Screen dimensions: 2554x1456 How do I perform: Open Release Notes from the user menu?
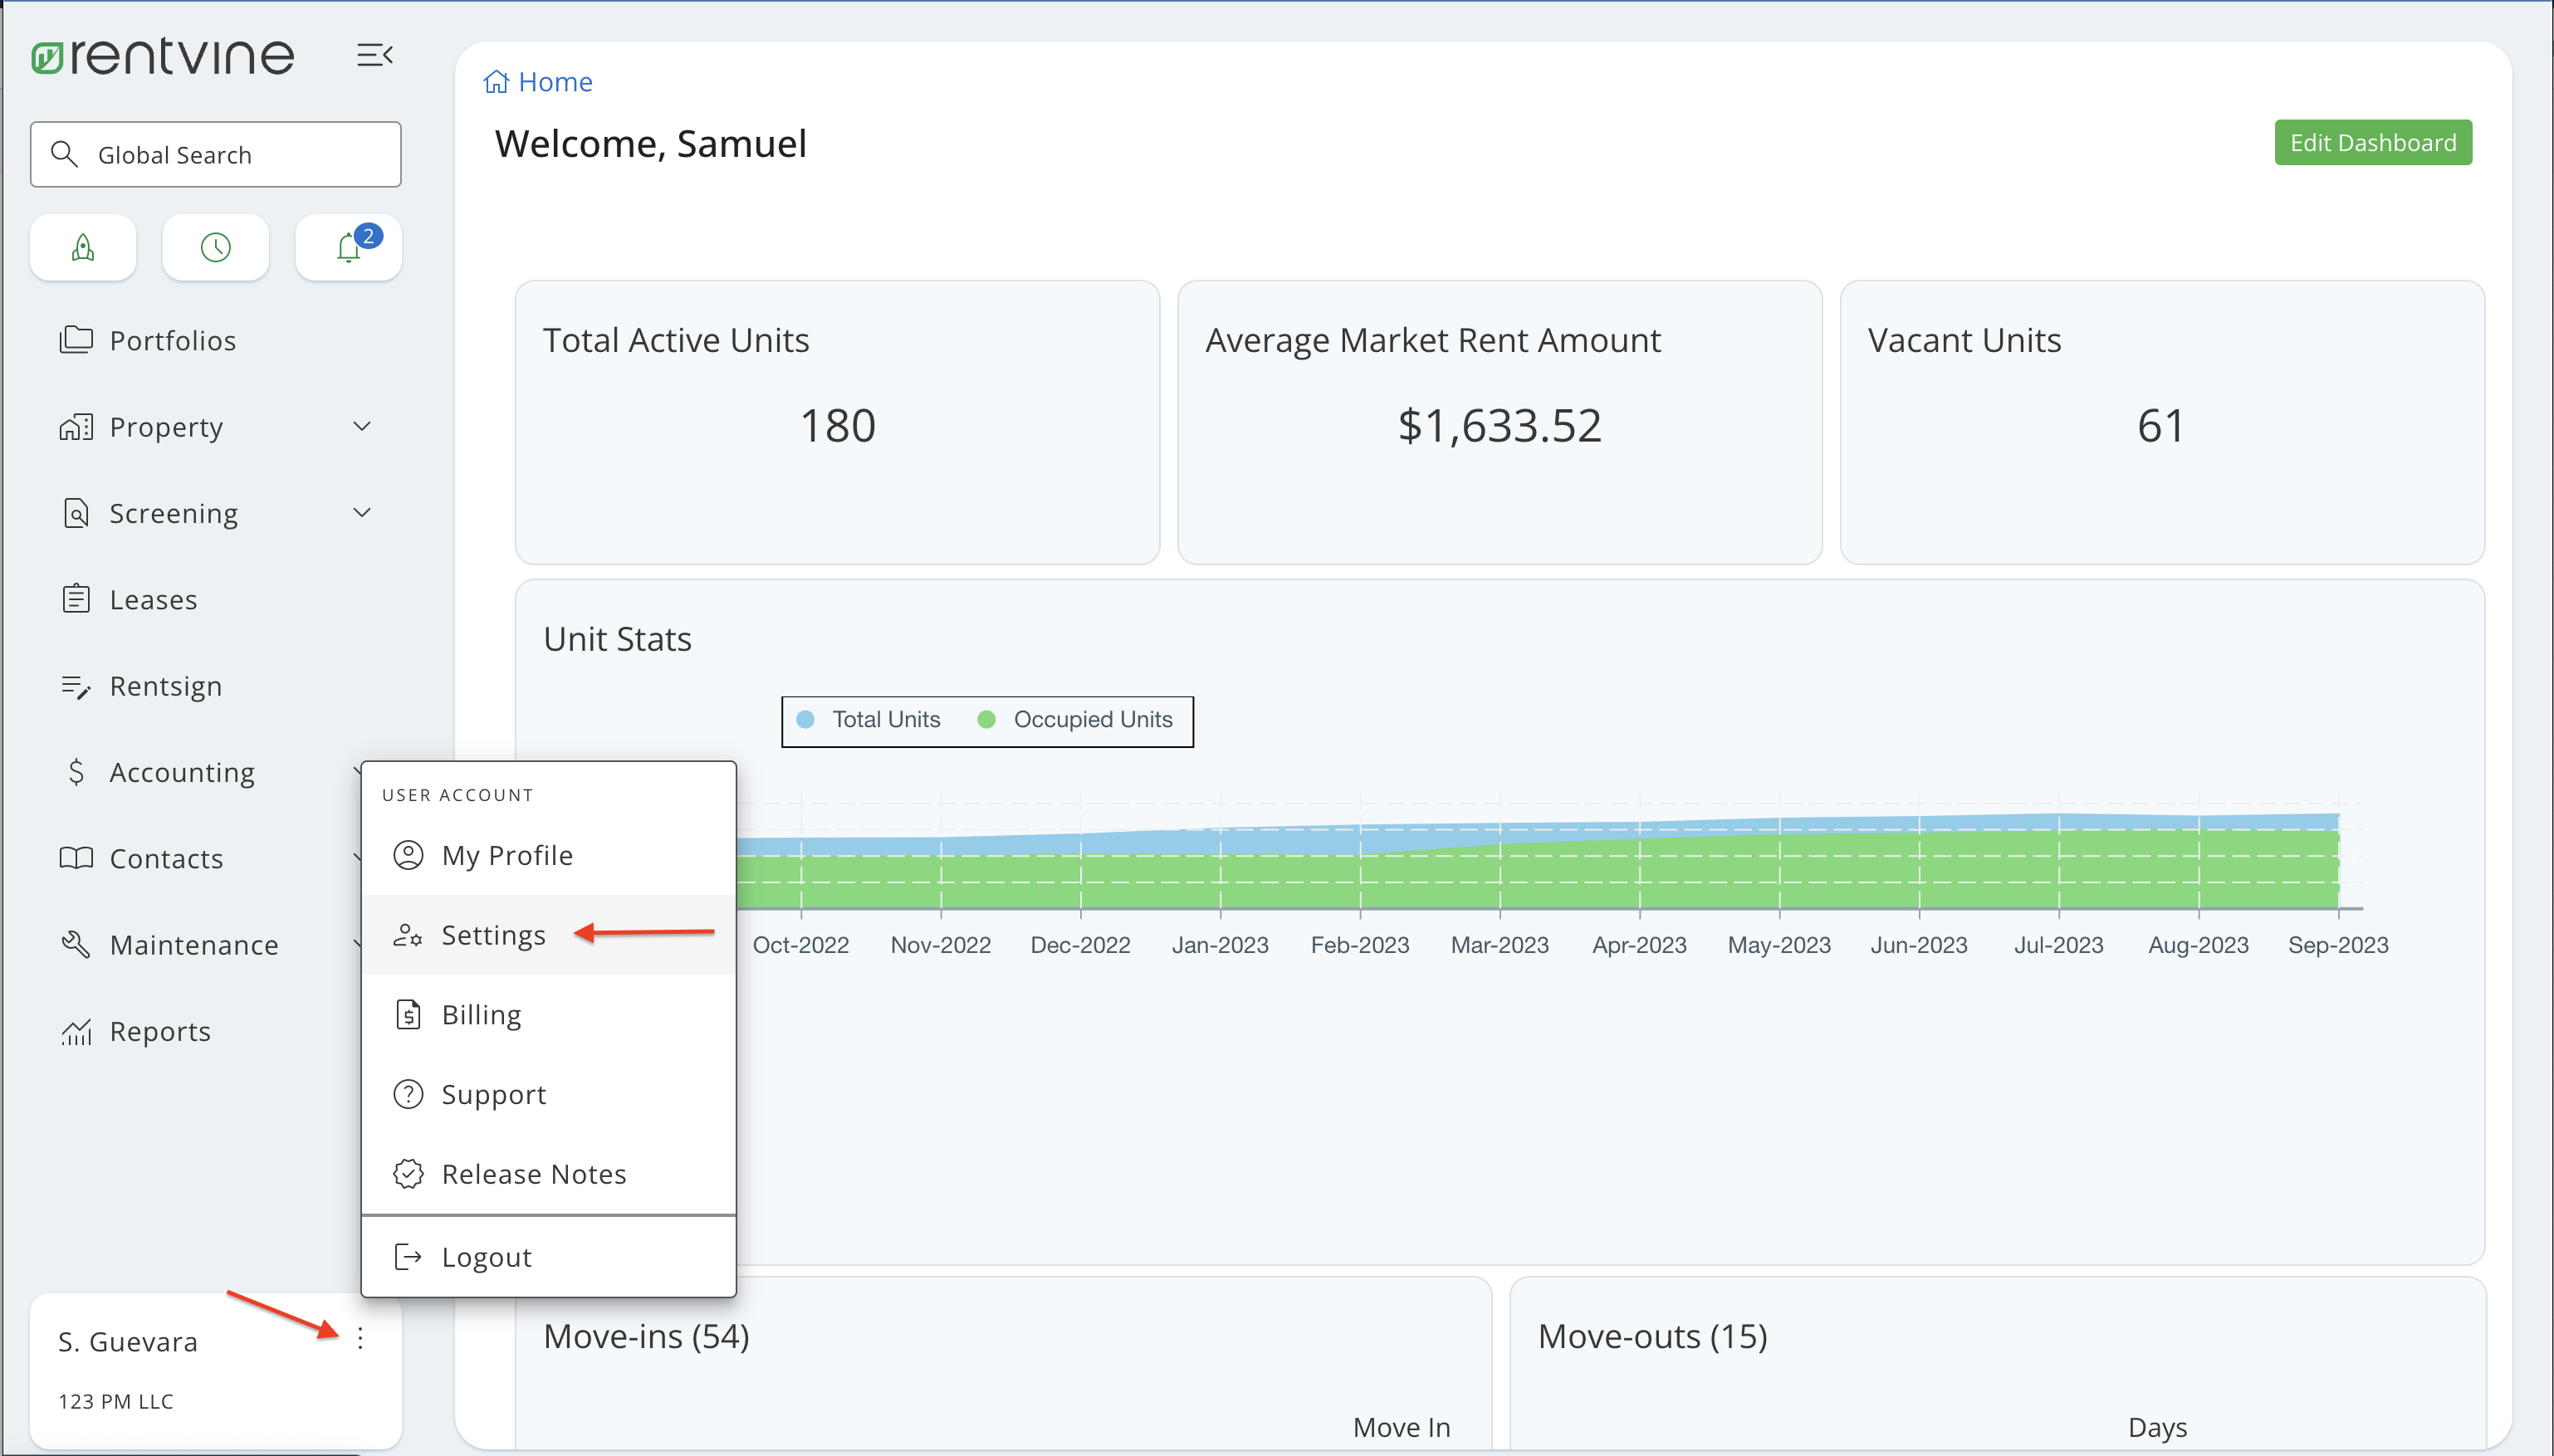(534, 1174)
